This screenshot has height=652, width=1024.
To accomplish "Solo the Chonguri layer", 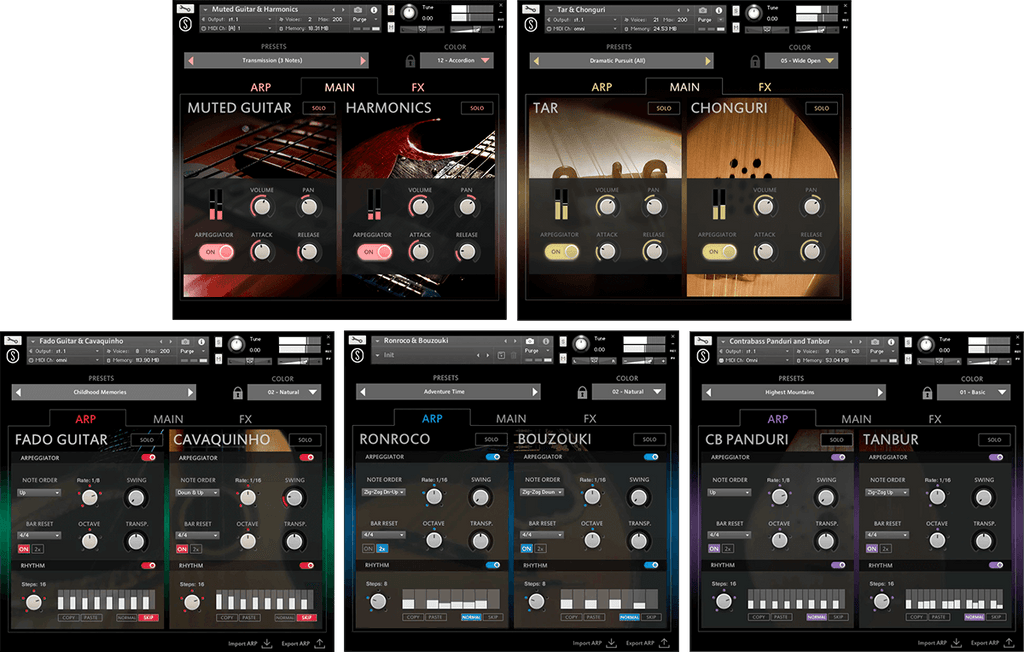I will coord(822,108).
